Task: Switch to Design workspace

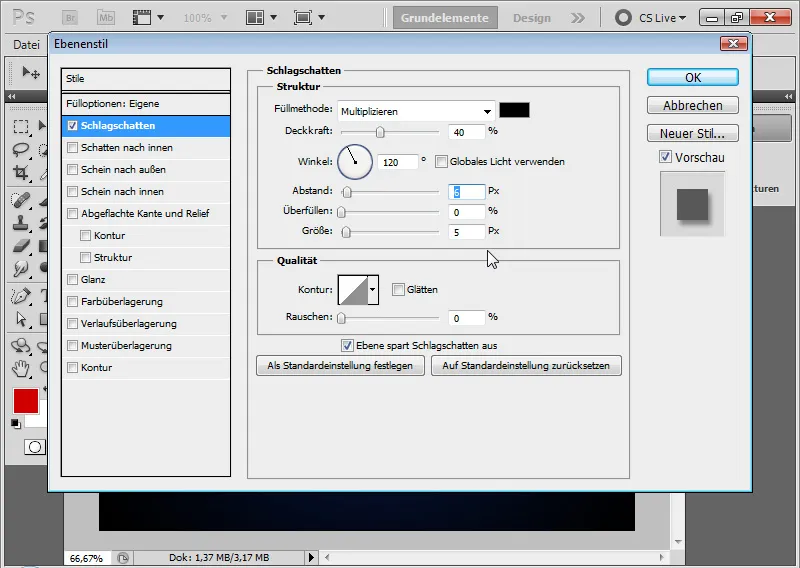Action: tap(532, 18)
